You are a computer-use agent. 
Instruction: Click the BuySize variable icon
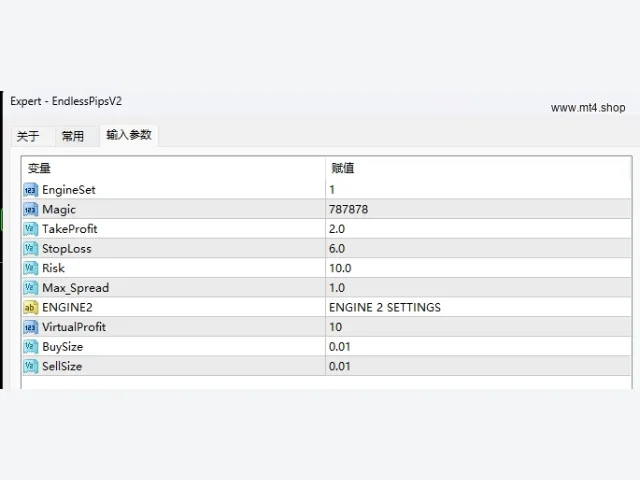[31, 347]
